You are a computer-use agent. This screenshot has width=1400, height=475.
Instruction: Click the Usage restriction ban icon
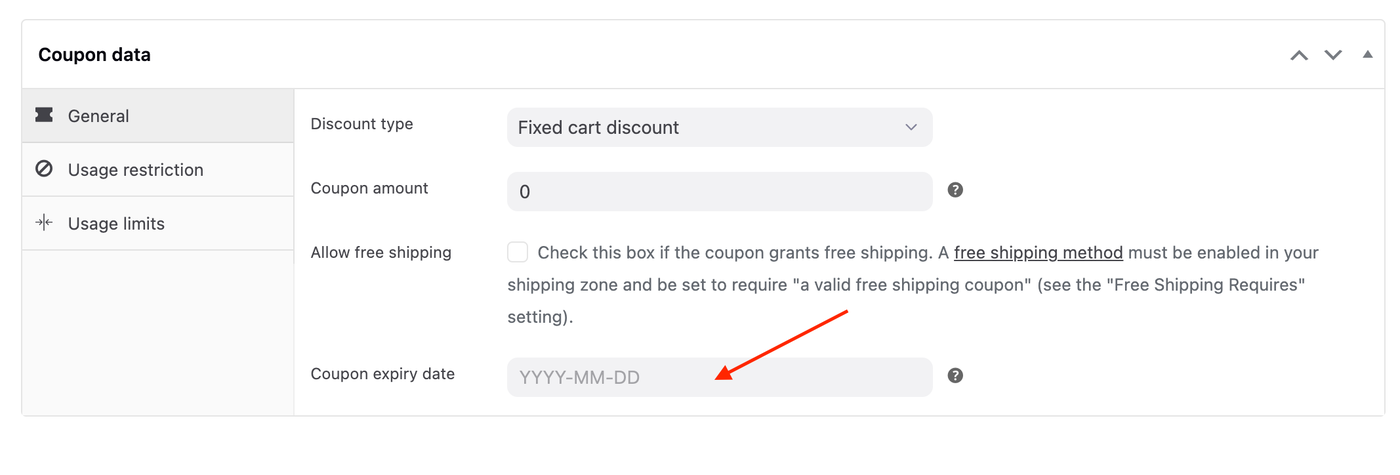[44, 170]
